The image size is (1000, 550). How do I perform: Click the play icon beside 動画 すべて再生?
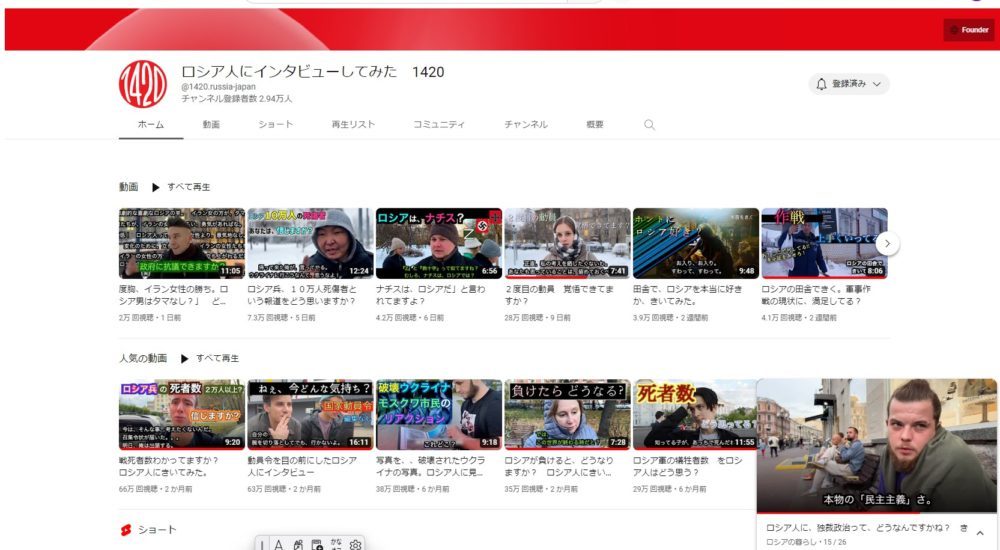point(155,187)
